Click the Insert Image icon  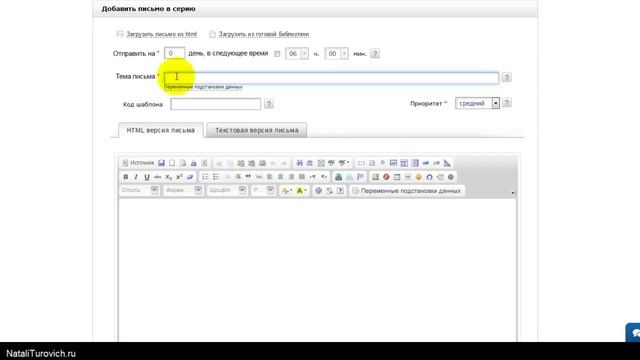[x=375, y=177]
